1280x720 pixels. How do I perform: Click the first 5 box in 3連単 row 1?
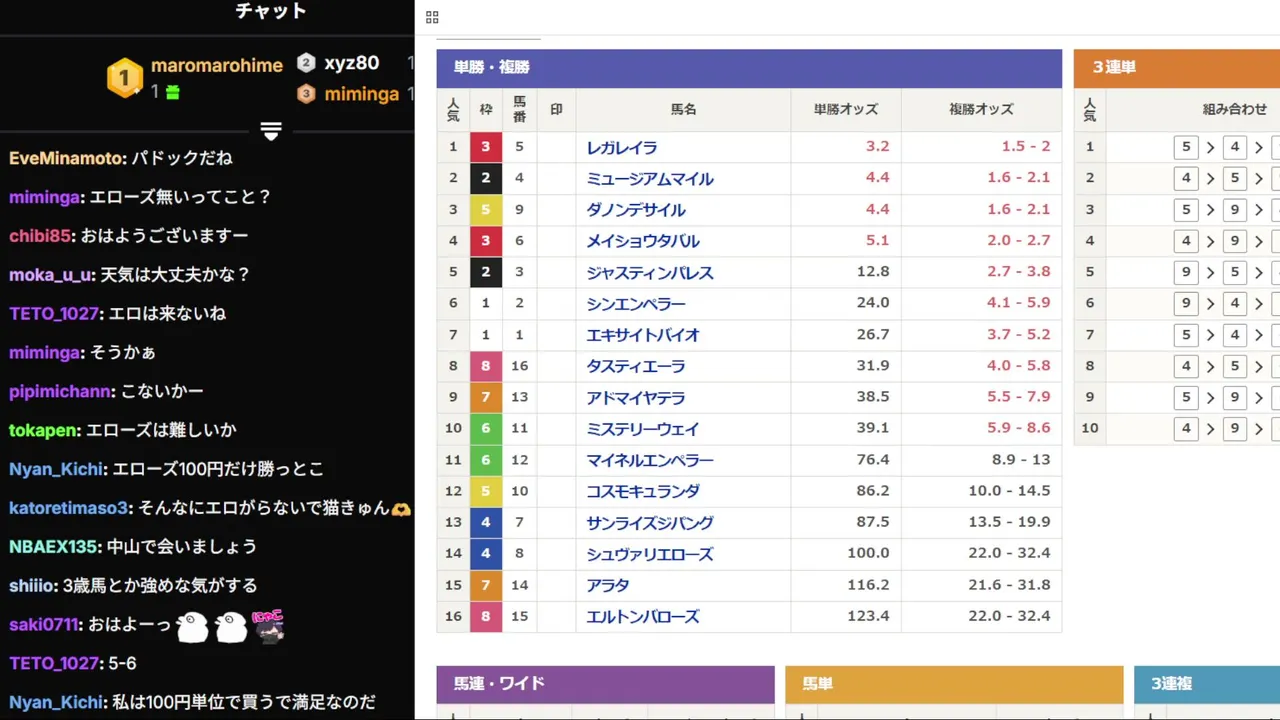(x=1186, y=147)
